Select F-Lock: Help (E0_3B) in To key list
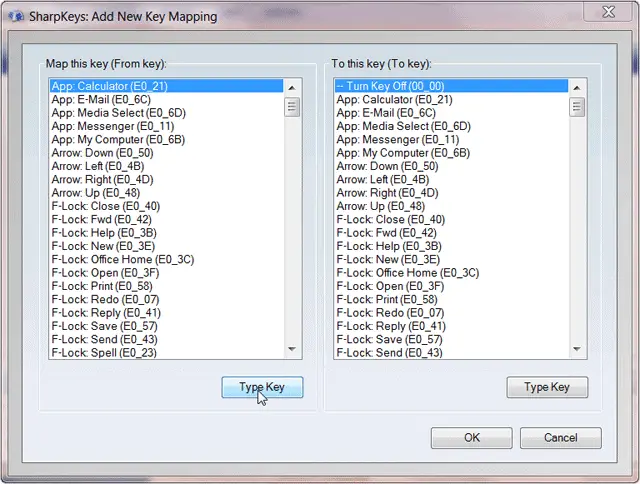 coord(451,246)
